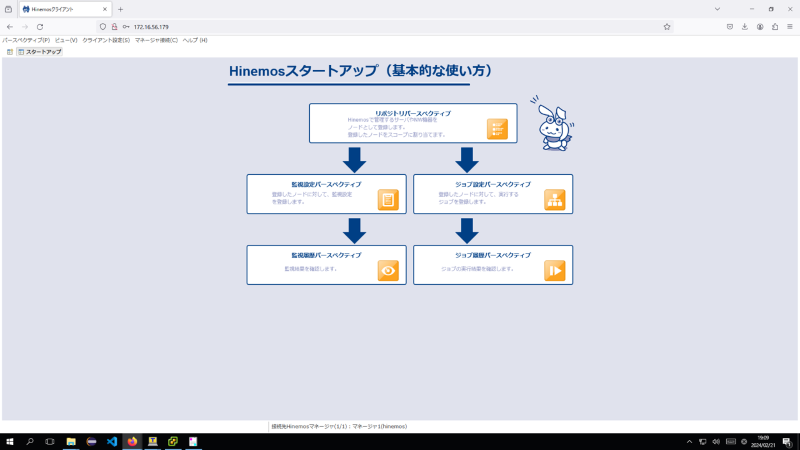Open the ビュー(V) menu
The width and height of the screenshot is (800, 450).
[66, 40]
